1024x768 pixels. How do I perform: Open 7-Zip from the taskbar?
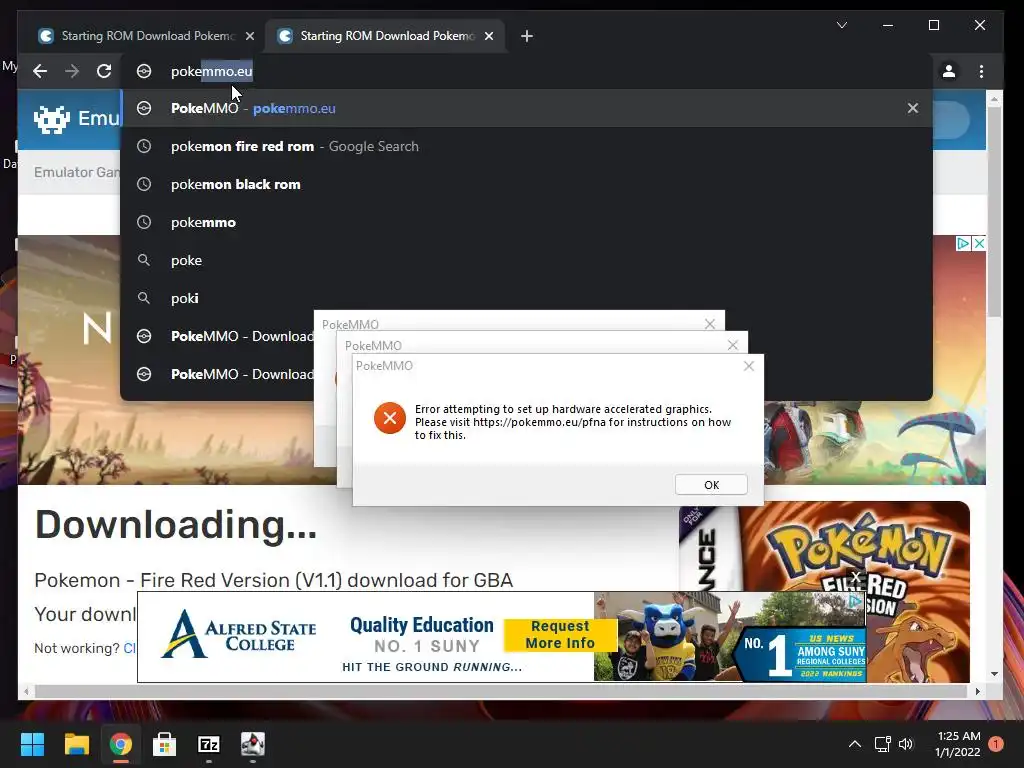click(x=209, y=744)
